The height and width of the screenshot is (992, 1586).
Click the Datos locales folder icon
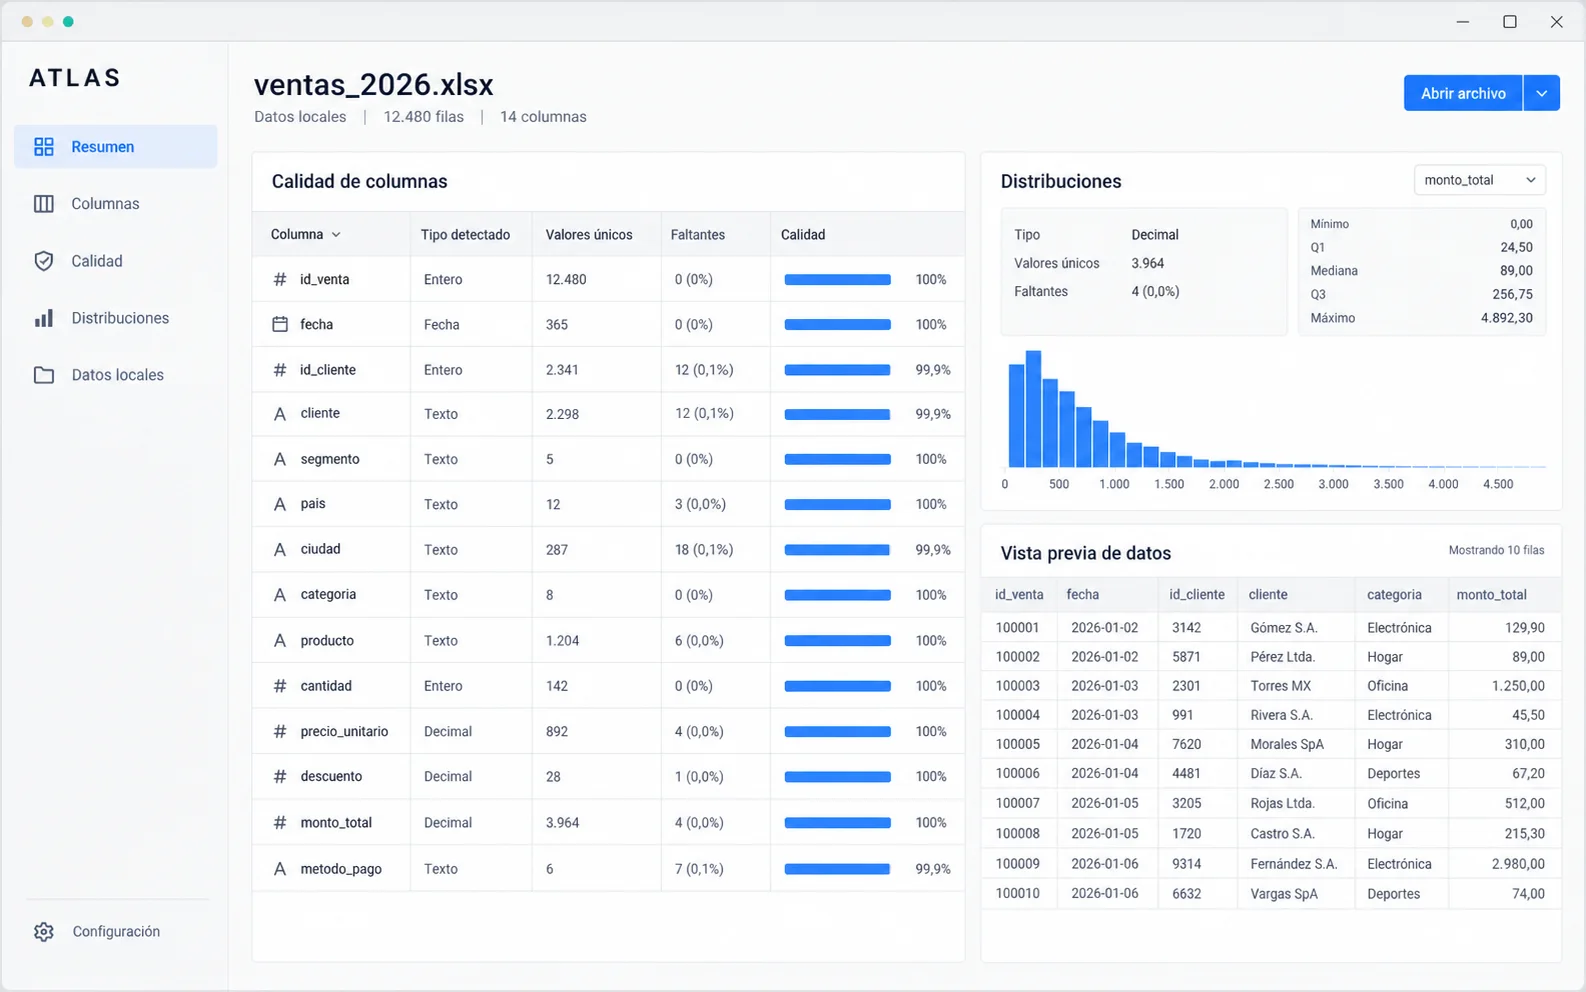click(44, 375)
